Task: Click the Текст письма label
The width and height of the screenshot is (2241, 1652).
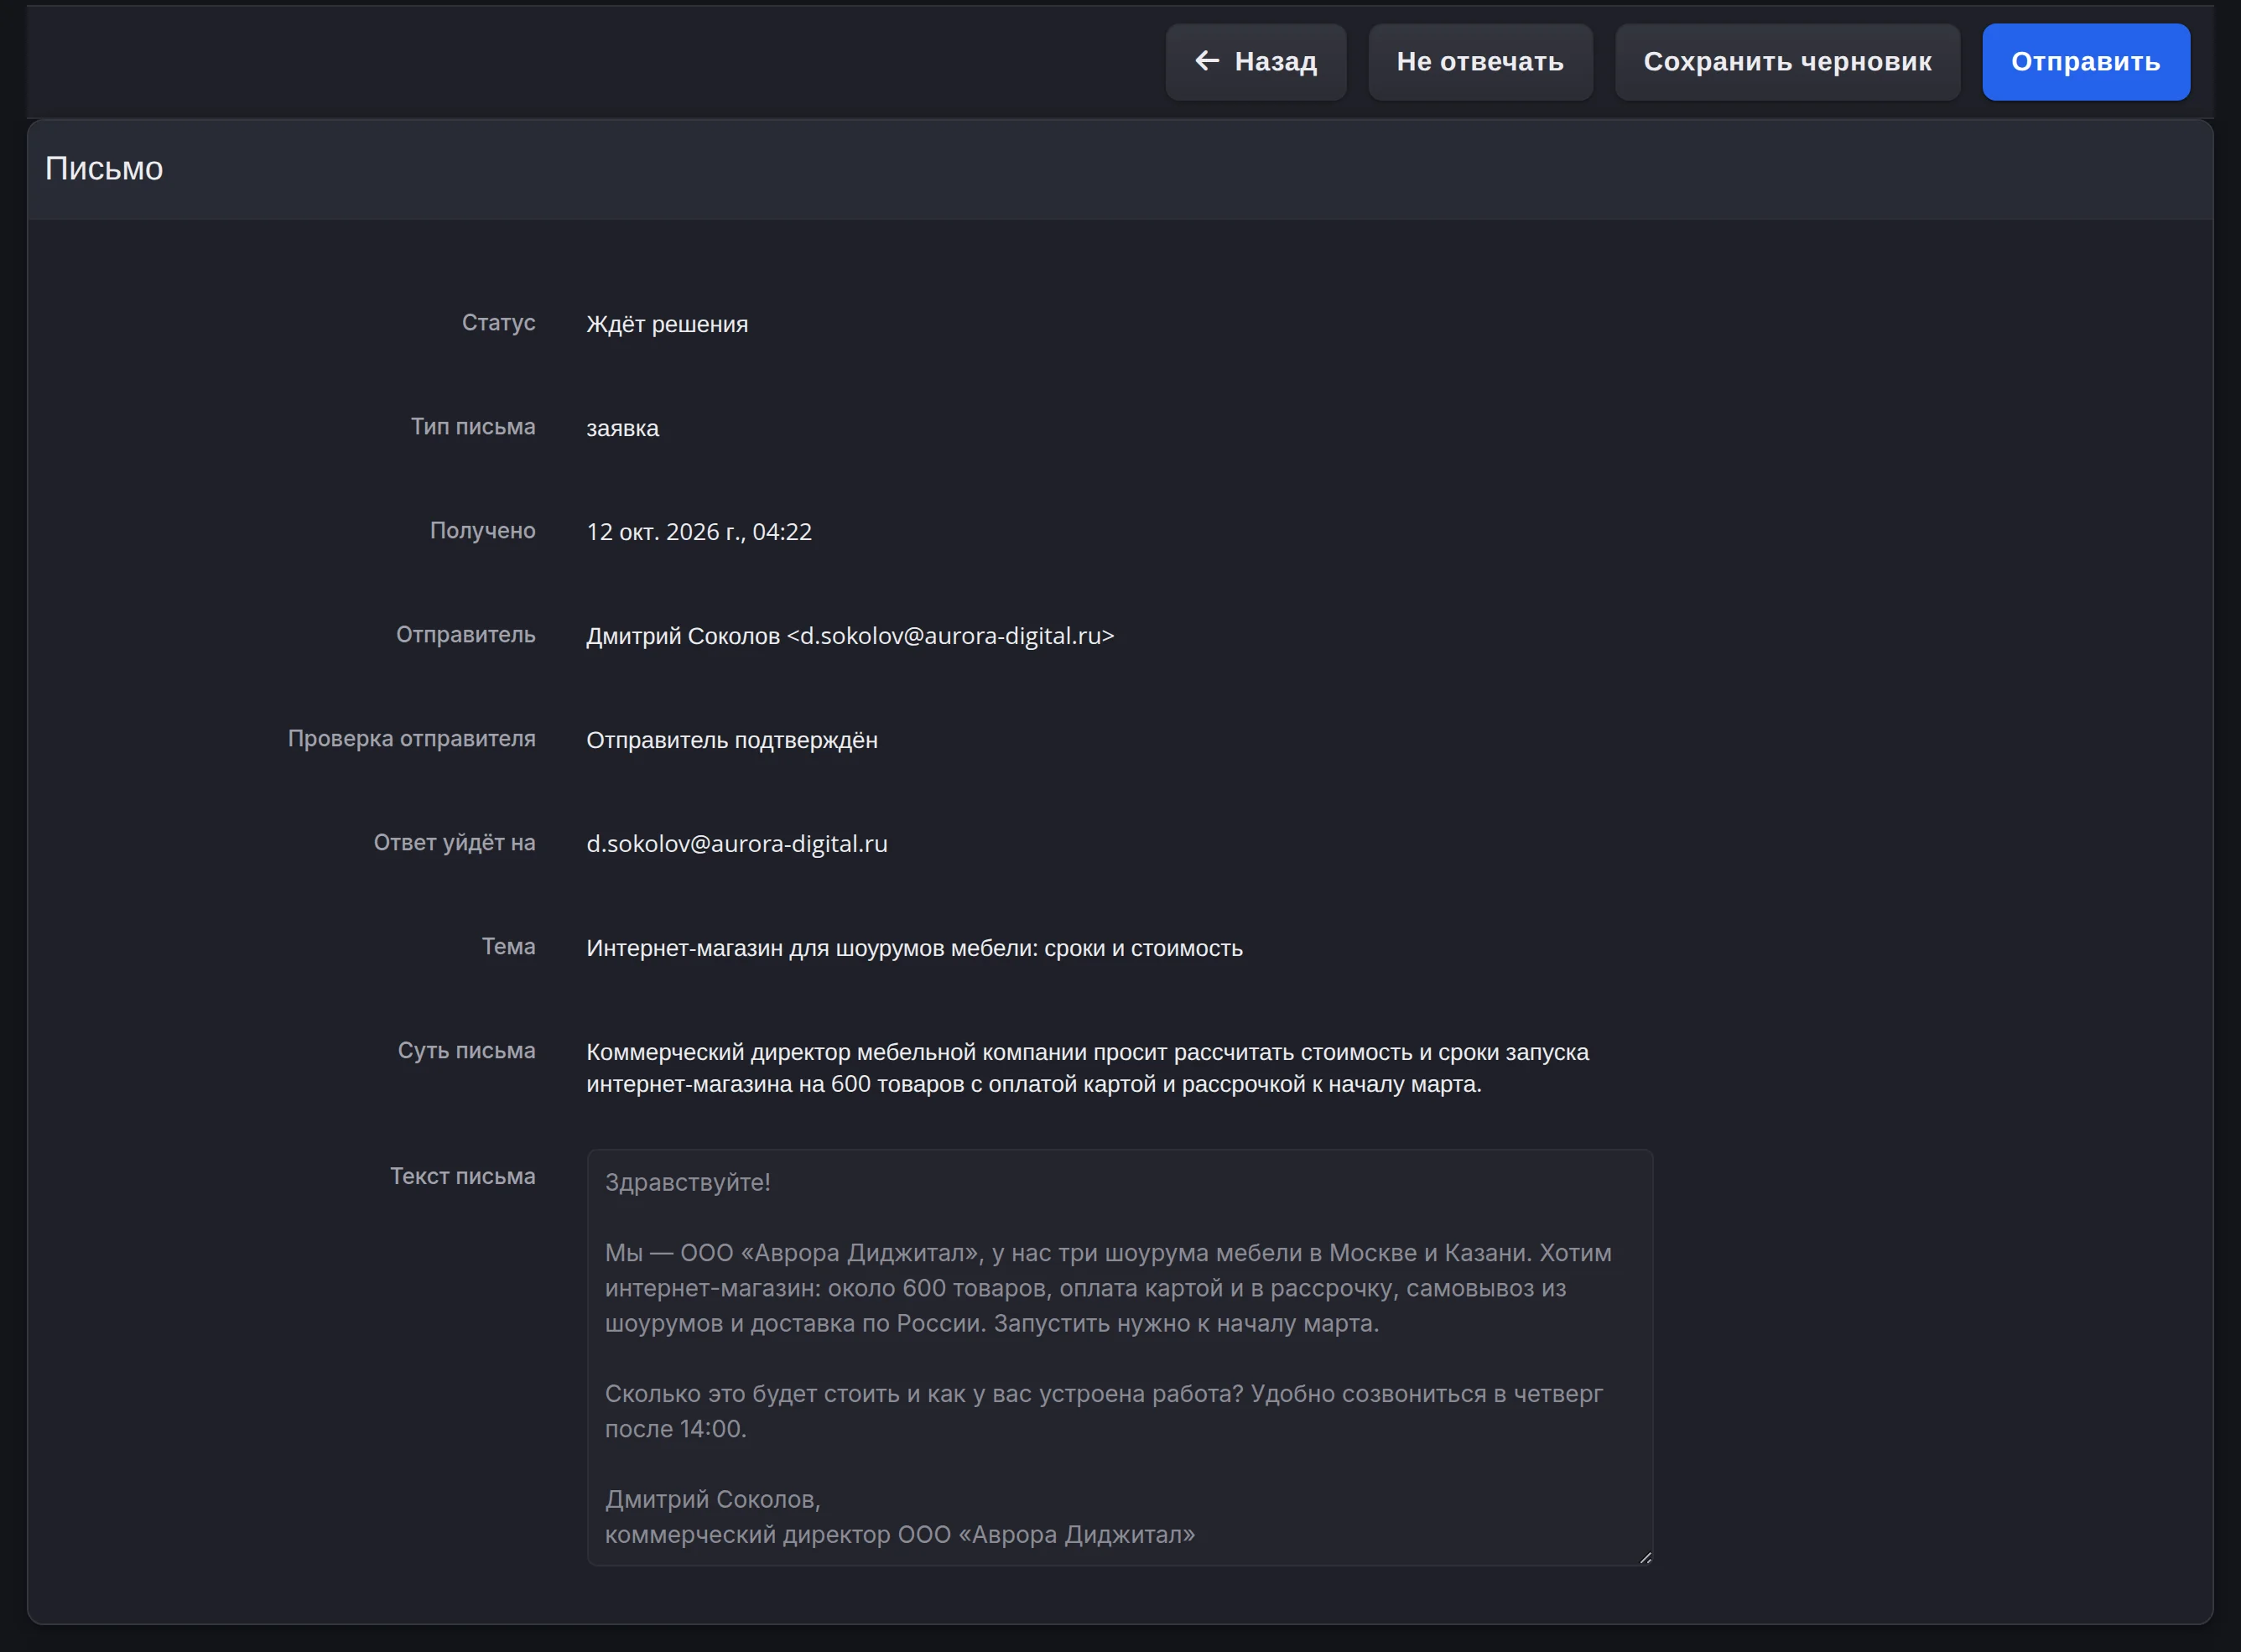Action: (x=462, y=1177)
